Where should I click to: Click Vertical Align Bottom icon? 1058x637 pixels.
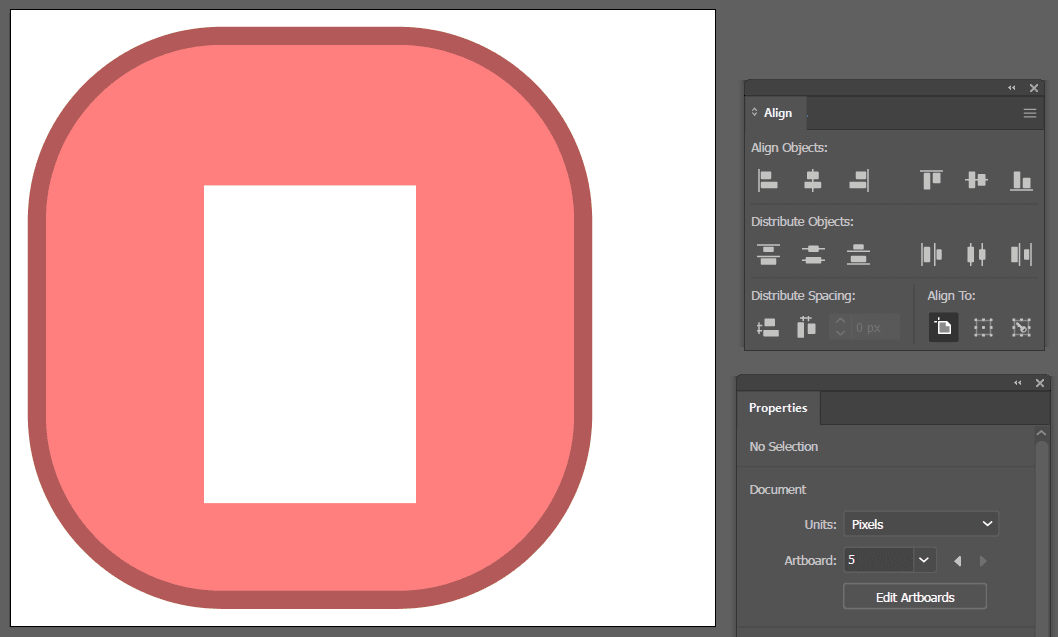pyautogui.click(x=1022, y=180)
